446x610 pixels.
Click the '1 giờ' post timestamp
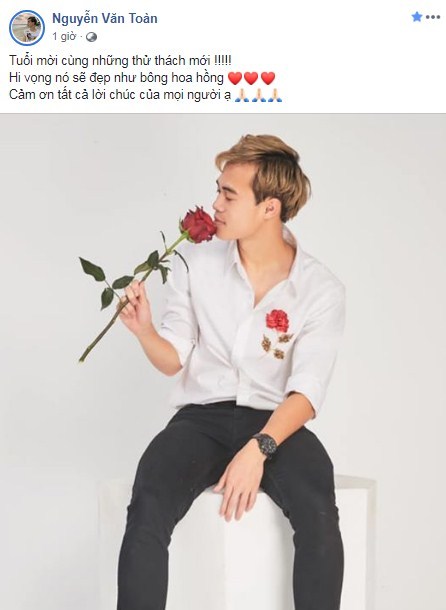tap(64, 37)
